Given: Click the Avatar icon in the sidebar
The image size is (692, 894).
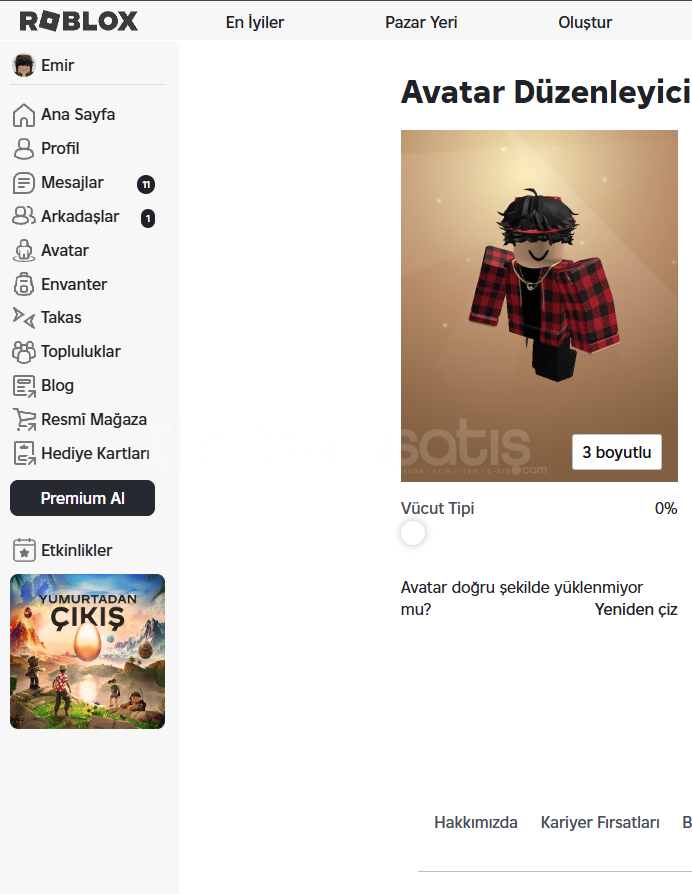Looking at the screenshot, I should pyautogui.click(x=23, y=250).
